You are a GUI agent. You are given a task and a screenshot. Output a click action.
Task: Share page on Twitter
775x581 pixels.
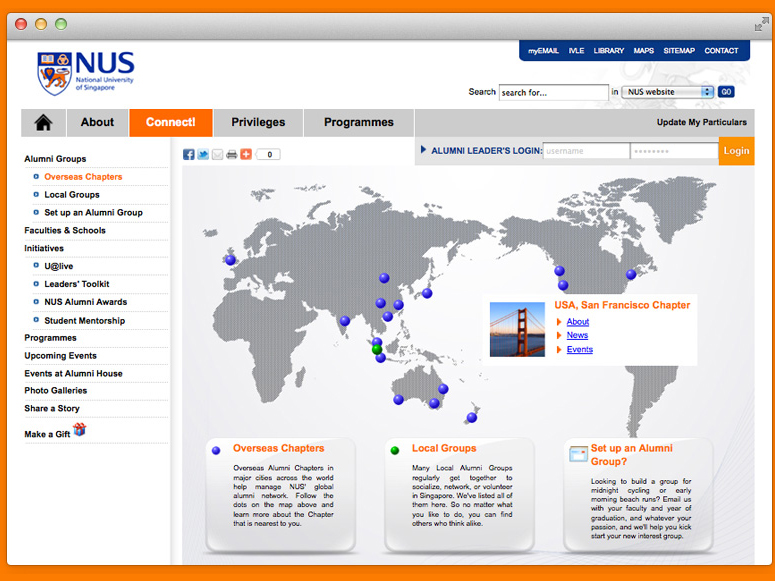point(203,154)
